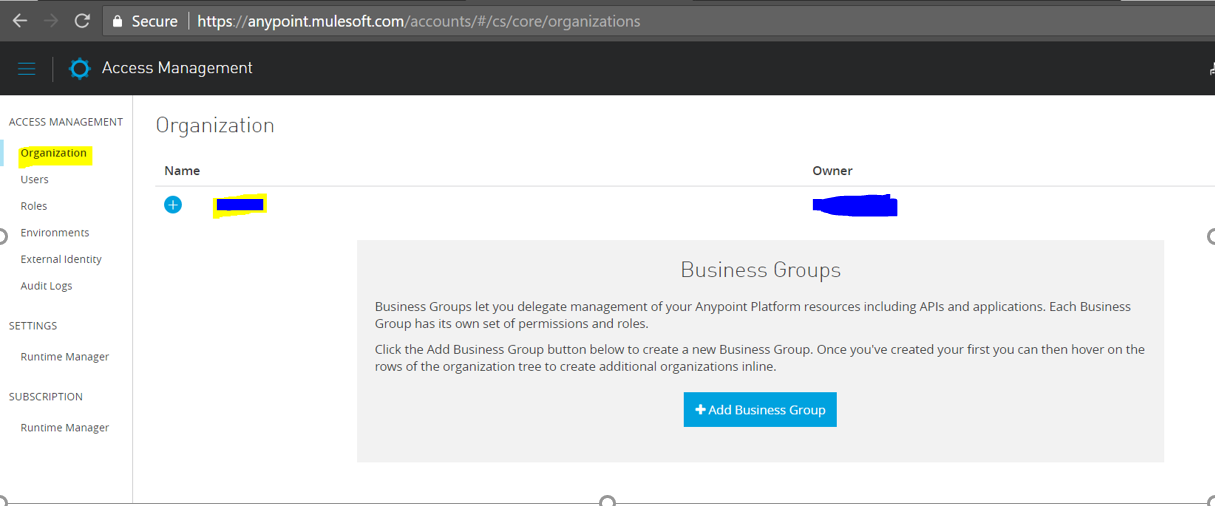Click the SETTINGS sidebar section label

click(x=33, y=326)
